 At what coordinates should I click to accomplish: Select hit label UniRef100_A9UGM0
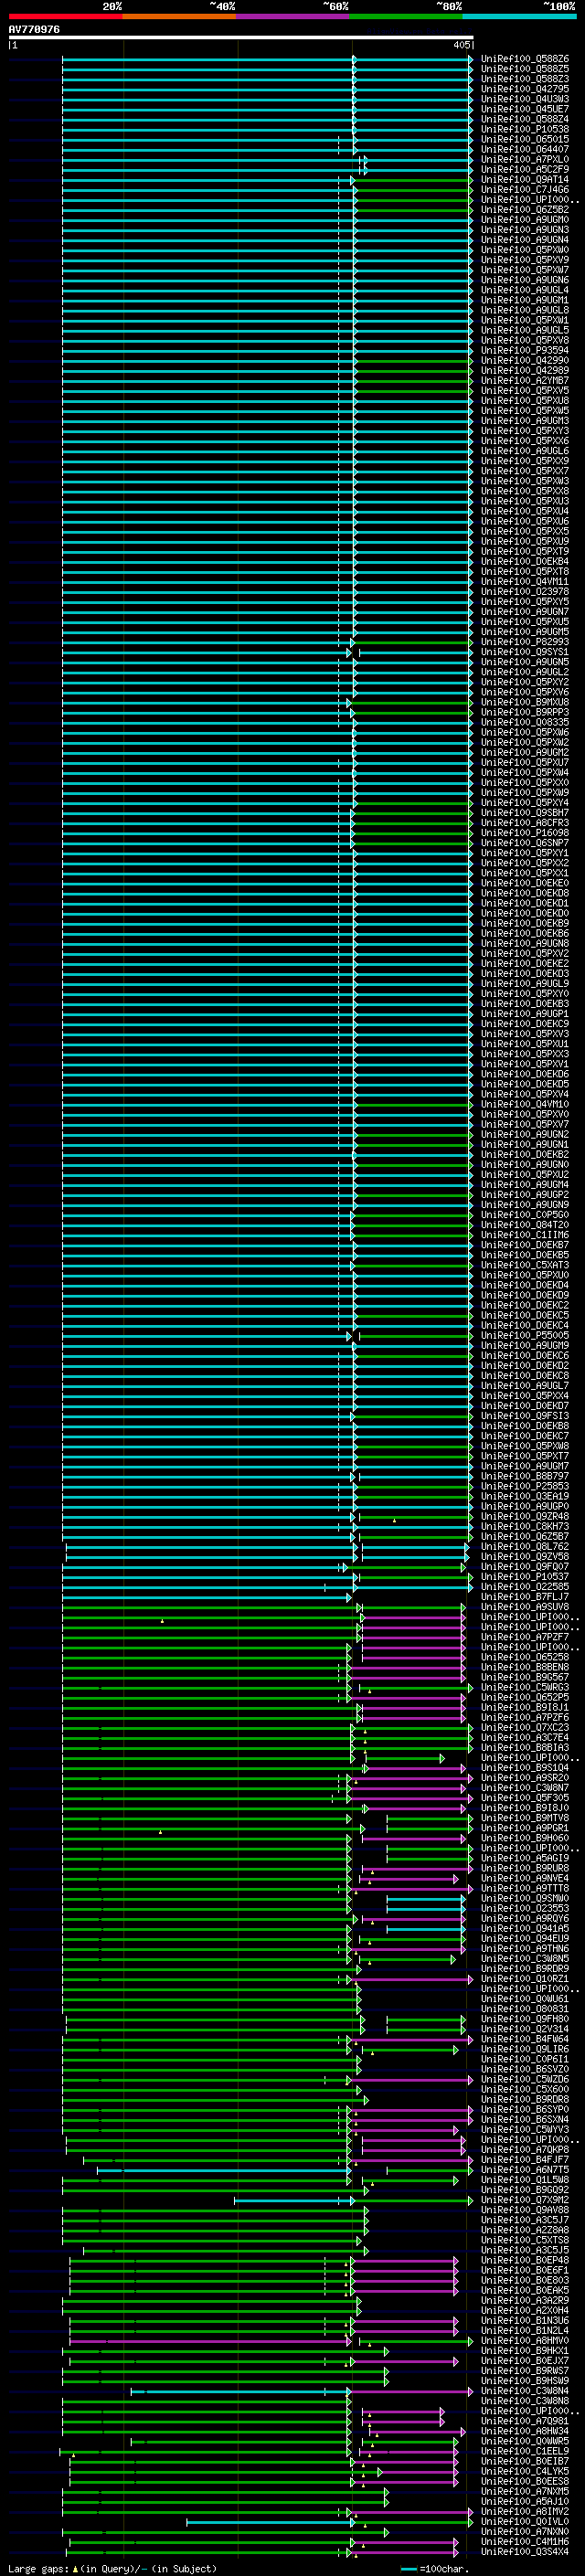(x=525, y=220)
